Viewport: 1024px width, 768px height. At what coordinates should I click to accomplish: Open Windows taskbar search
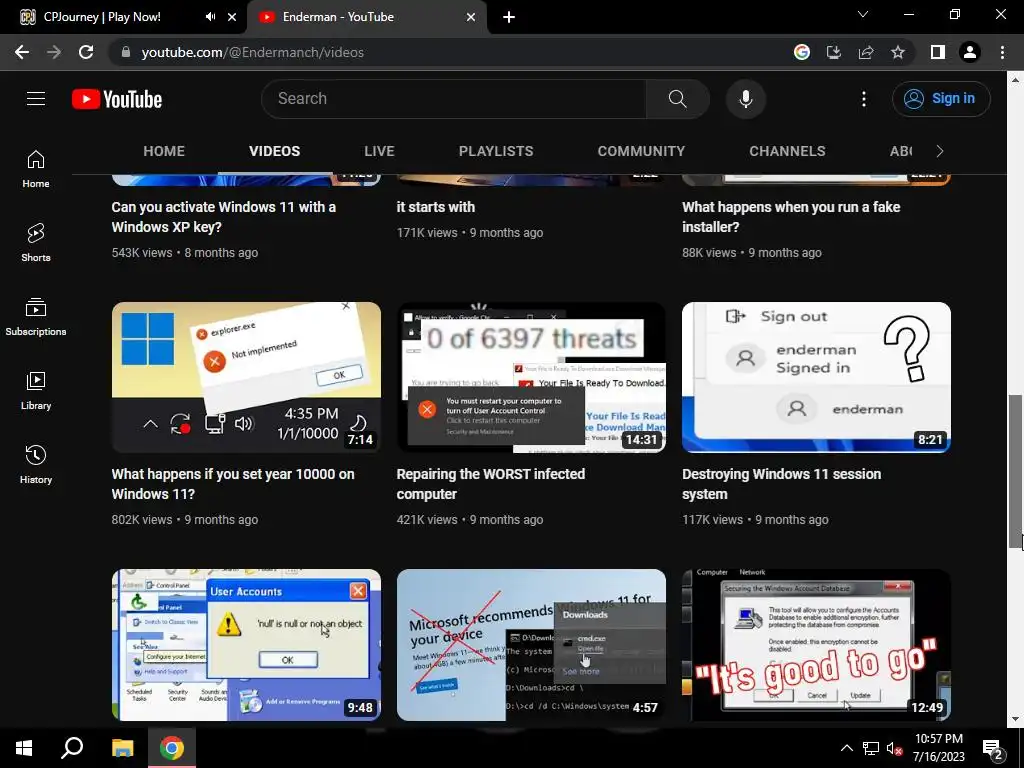coord(72,748)
